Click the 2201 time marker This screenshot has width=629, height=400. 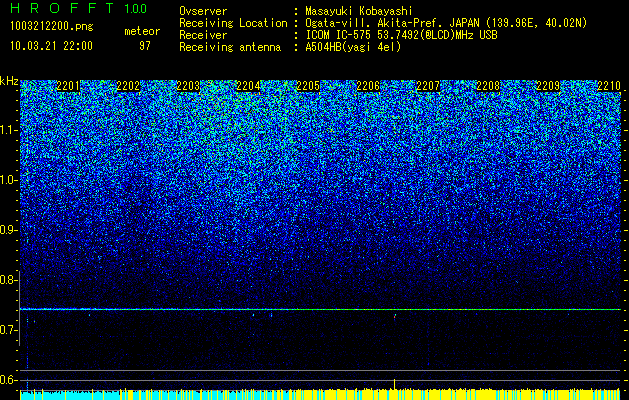pyautogui.click(x=68, y=86)
